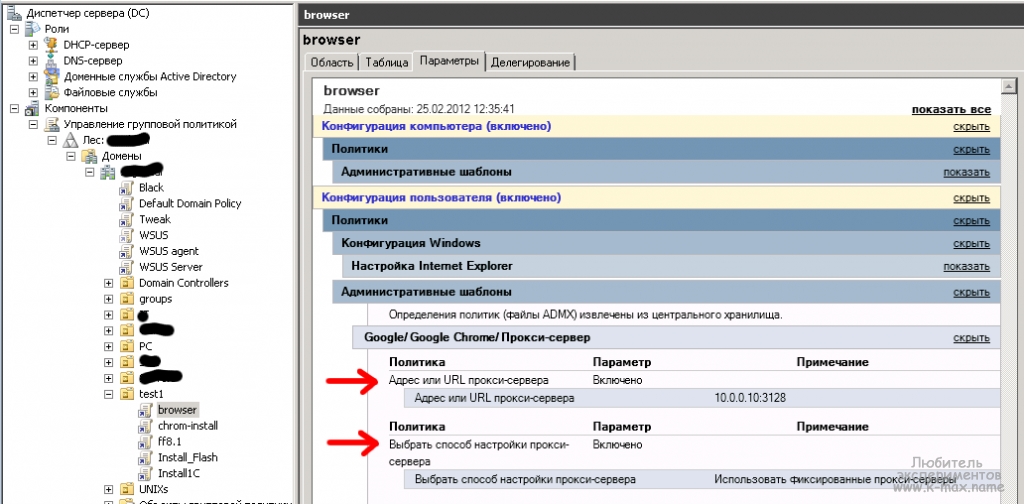This screenshot has height=504, width=1024.
Task: Click the Конфигурация компьютера (включено) heading
Action: (436, 126)
